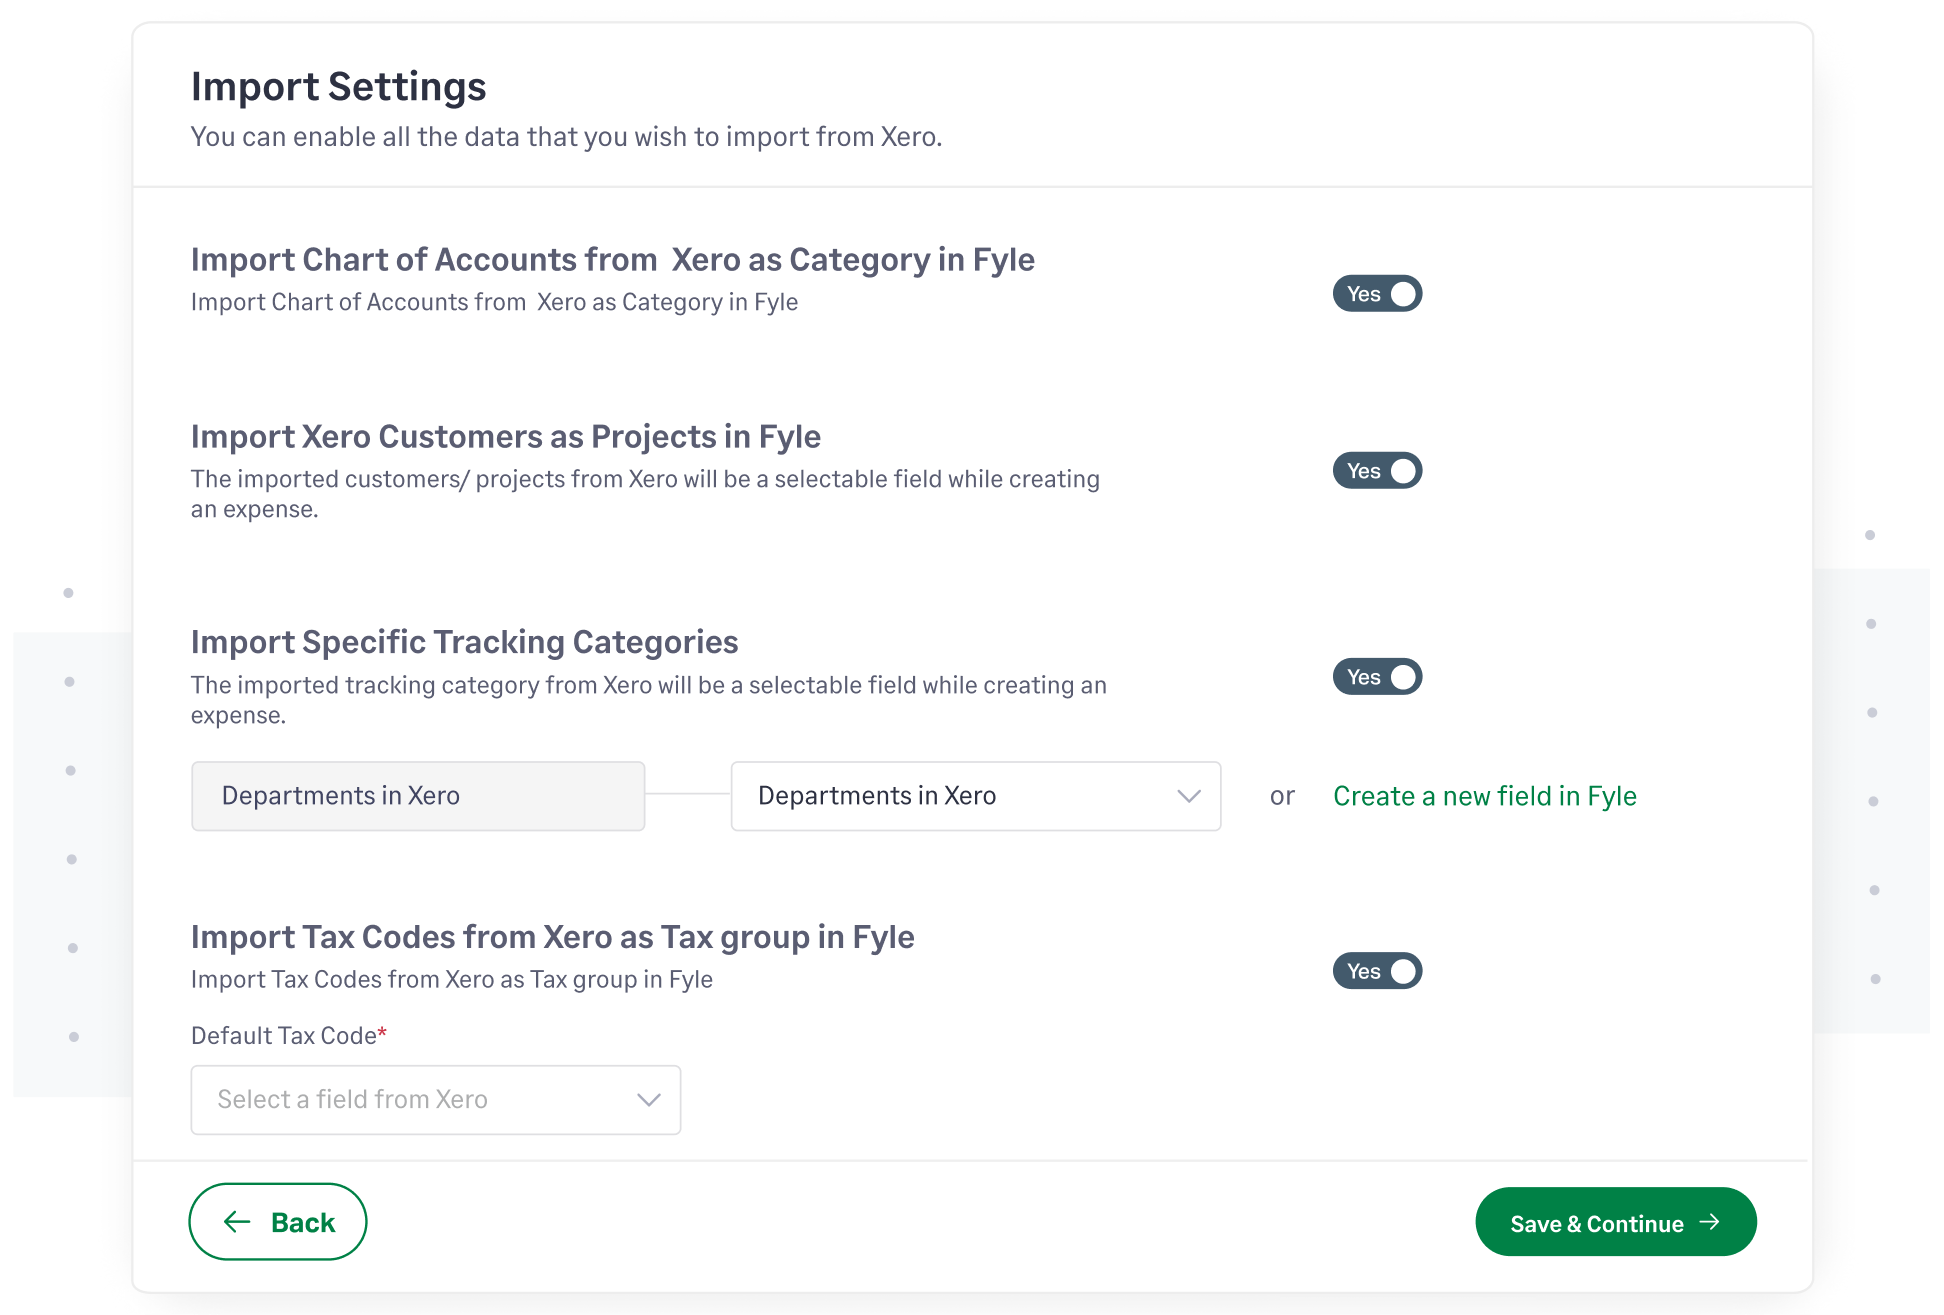
Task: Click the toggle knob on Import Chart of Accounts
Action: (x=1403, y=293)
